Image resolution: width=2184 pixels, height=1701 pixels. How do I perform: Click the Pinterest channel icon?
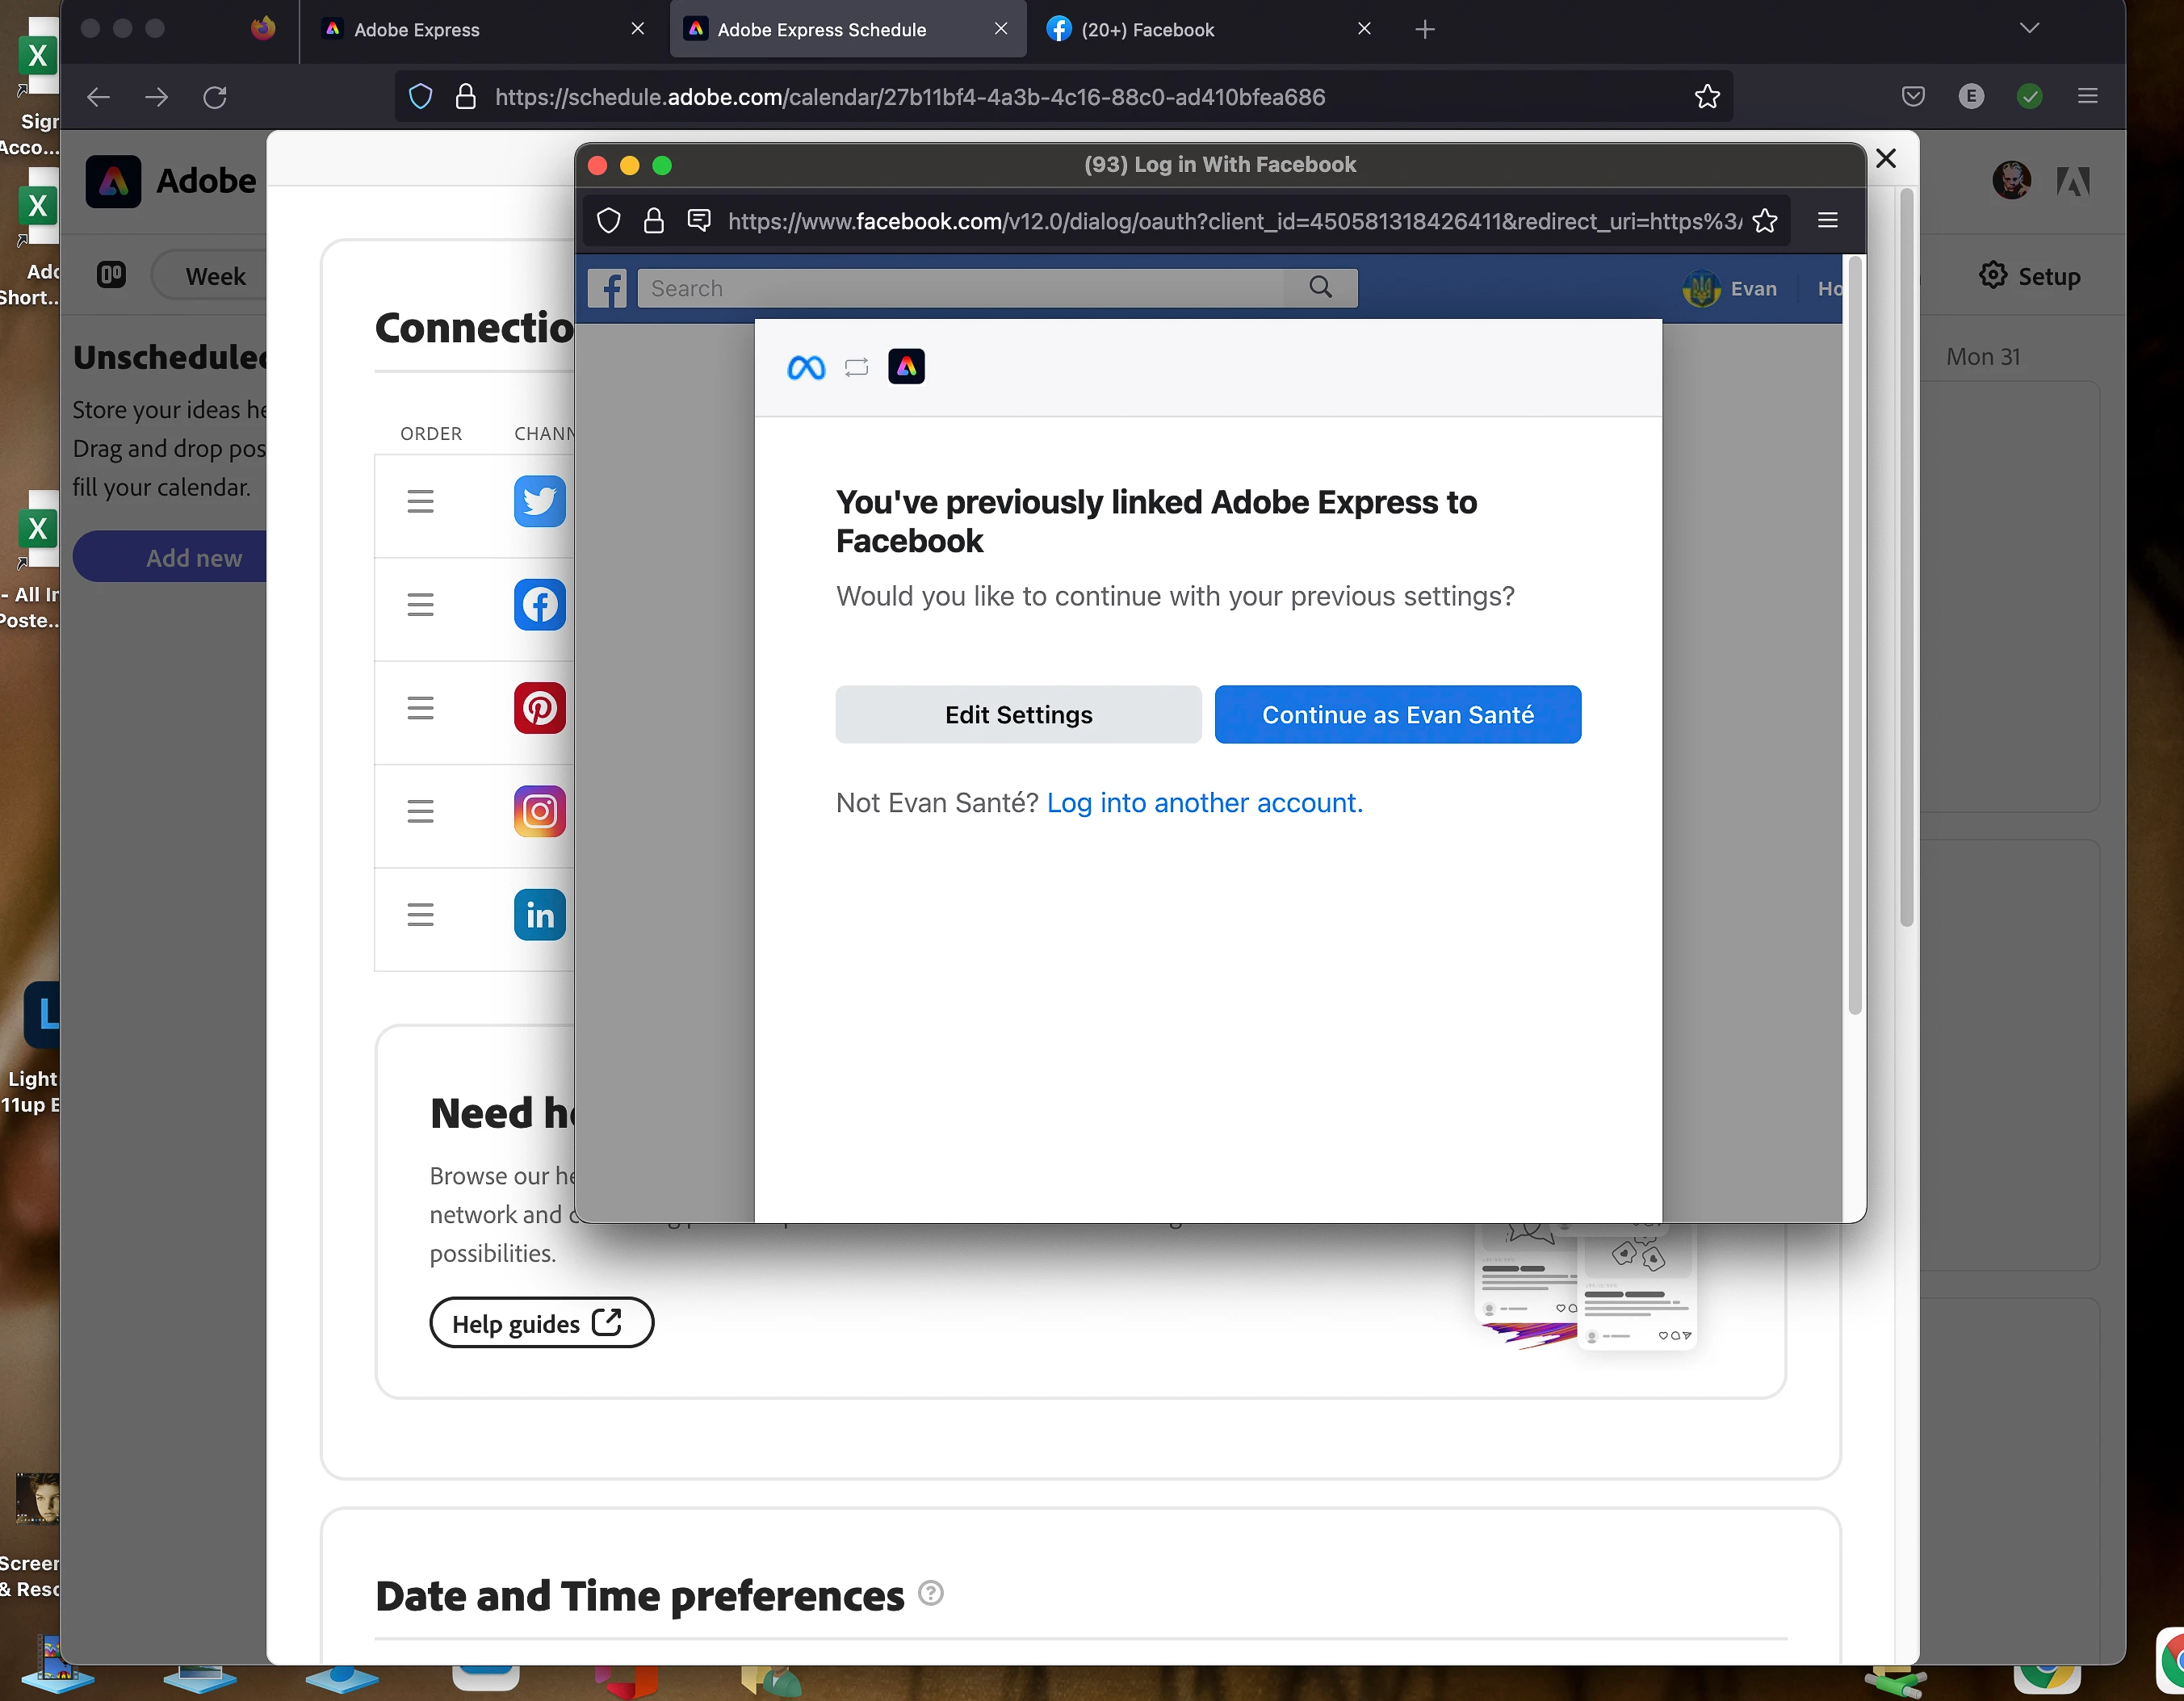coord(539,708)
